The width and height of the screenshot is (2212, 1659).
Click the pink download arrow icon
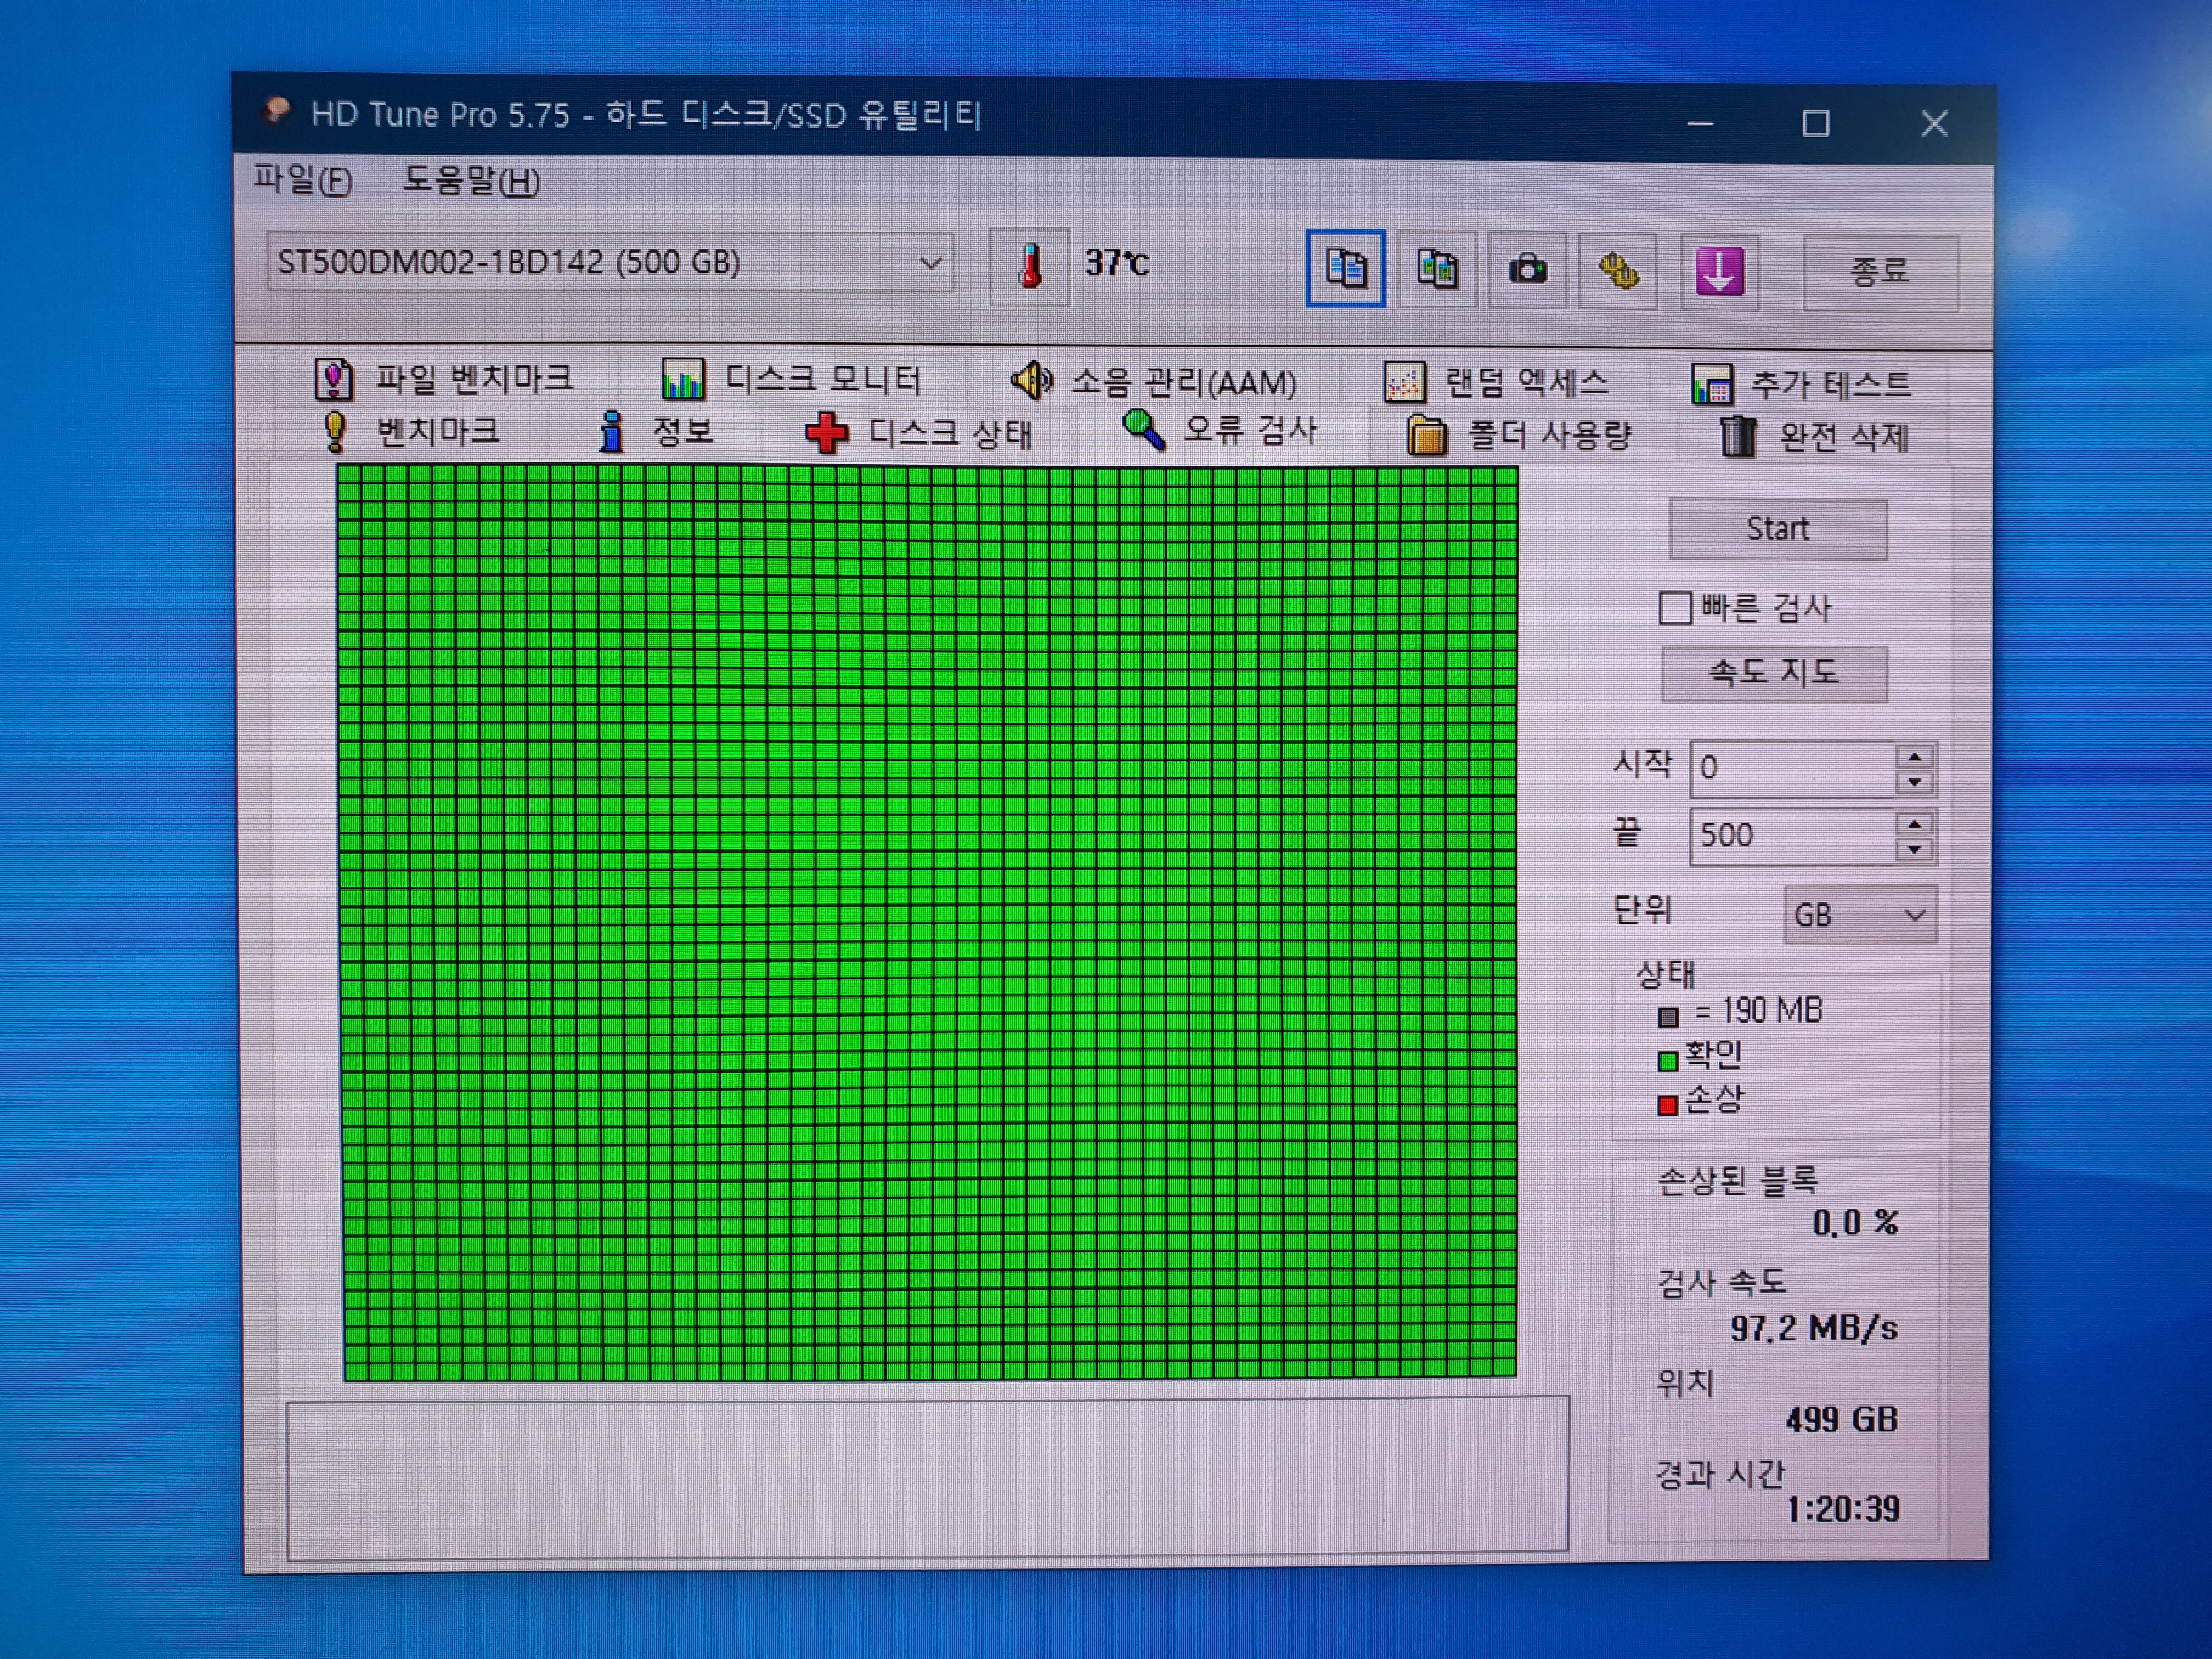(1719, 272)
